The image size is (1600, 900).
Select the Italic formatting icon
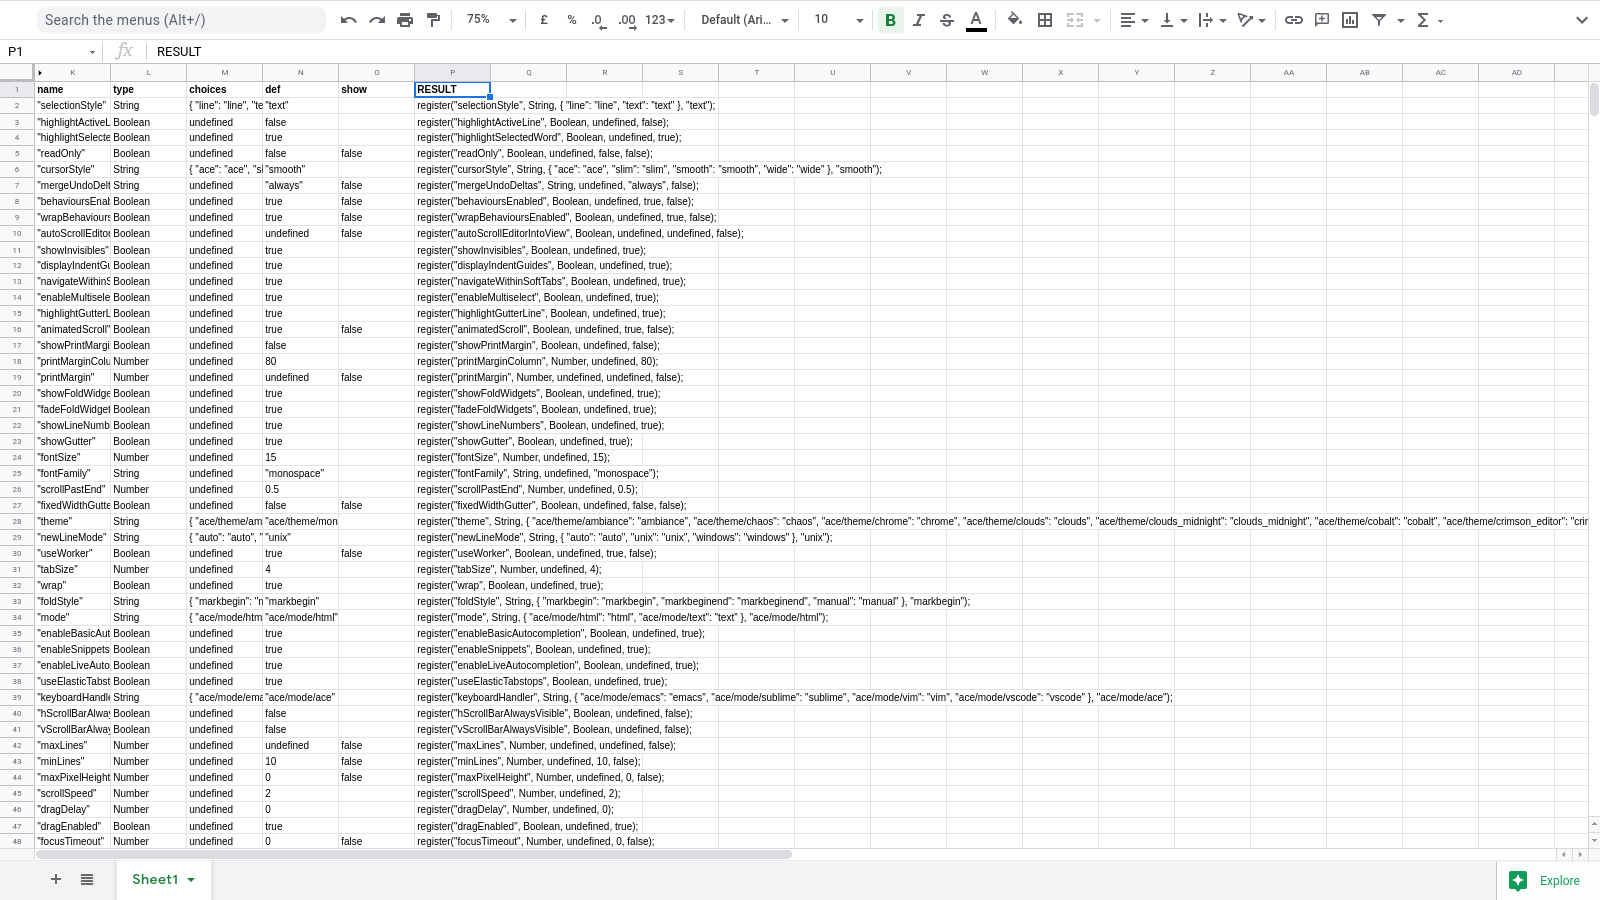point(918,19)
